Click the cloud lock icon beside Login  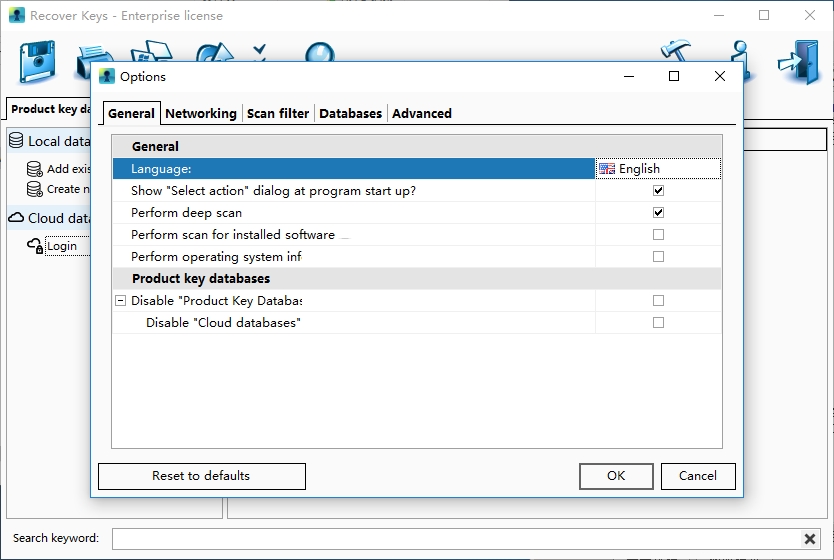[35, 246]
